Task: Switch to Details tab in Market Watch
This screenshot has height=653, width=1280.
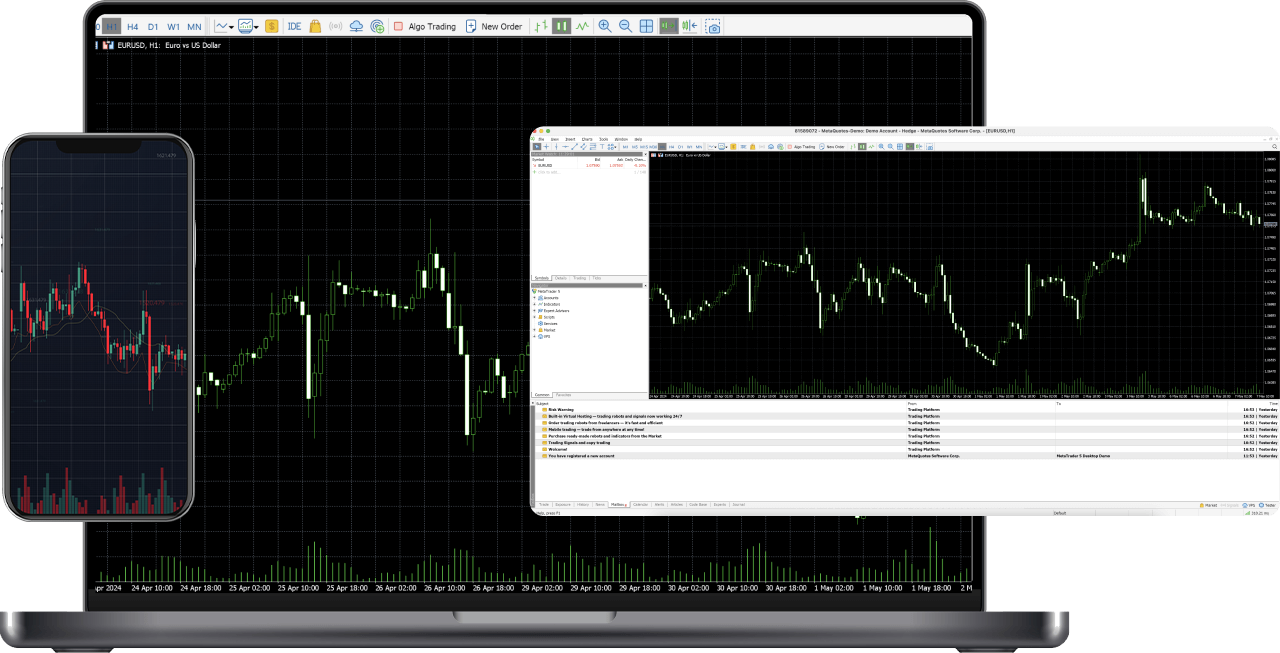Action: [x=561, y=277]
